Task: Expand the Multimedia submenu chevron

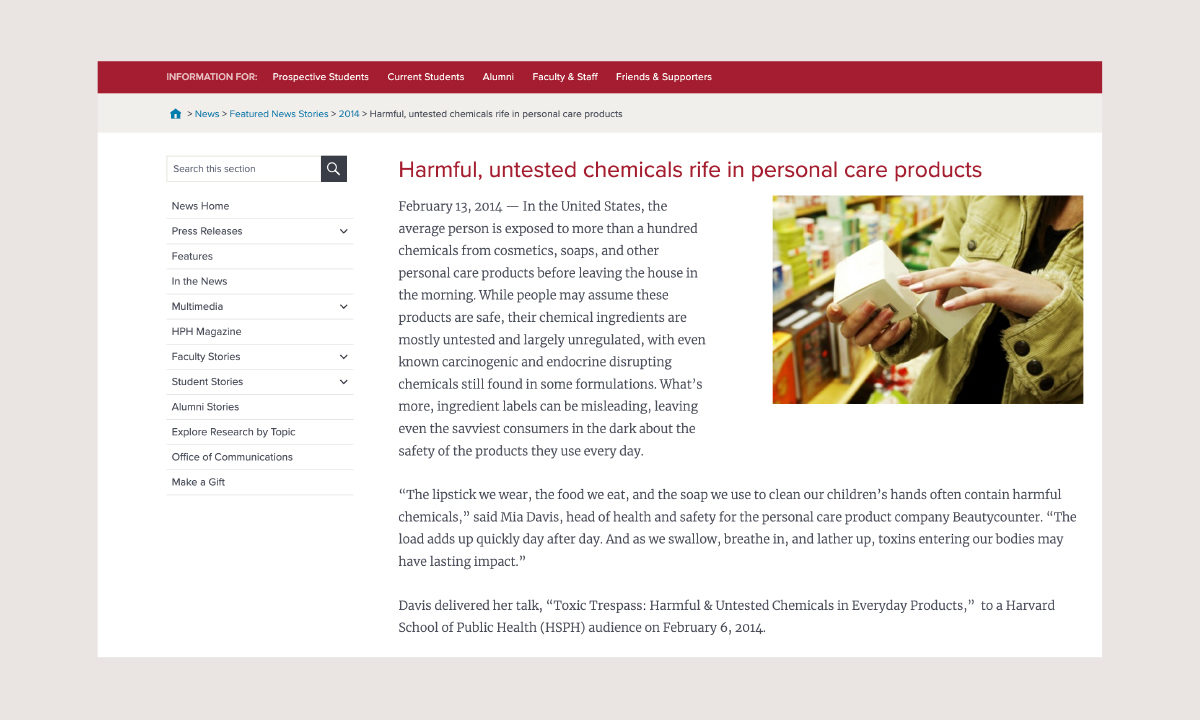Action: click(343, 307)
